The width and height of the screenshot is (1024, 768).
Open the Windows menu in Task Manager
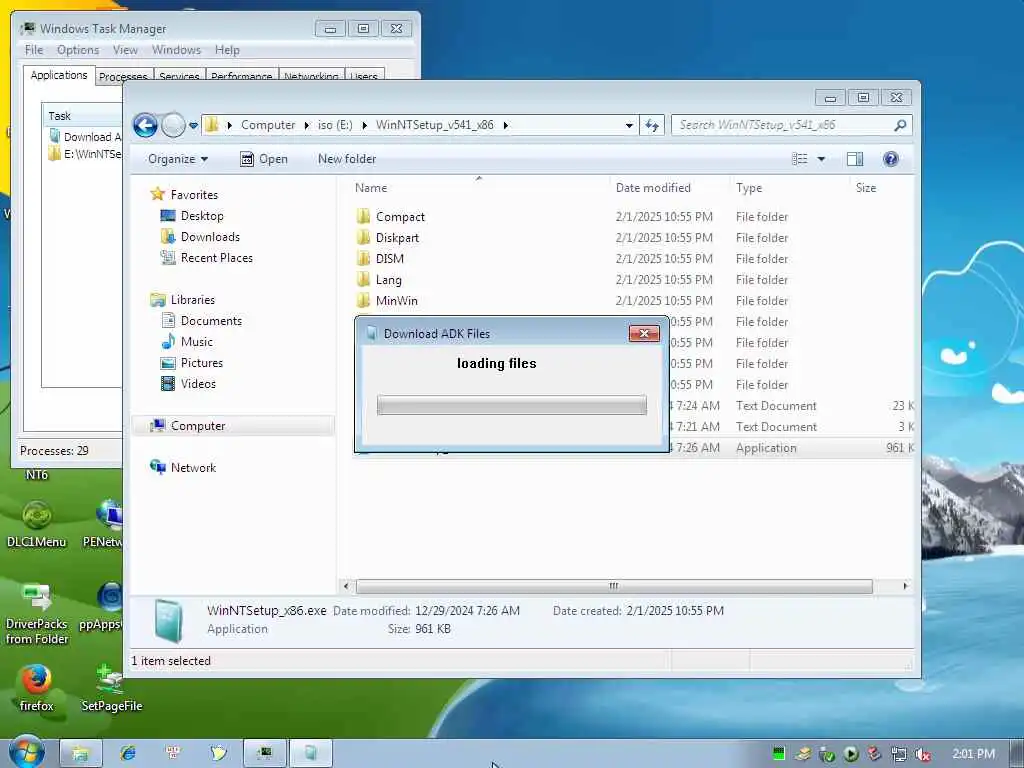pyautogui.click(x=176, y=50)
